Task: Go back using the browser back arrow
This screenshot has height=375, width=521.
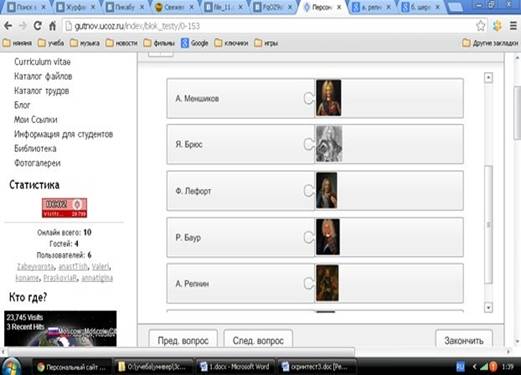Action: tap(8, 26)
